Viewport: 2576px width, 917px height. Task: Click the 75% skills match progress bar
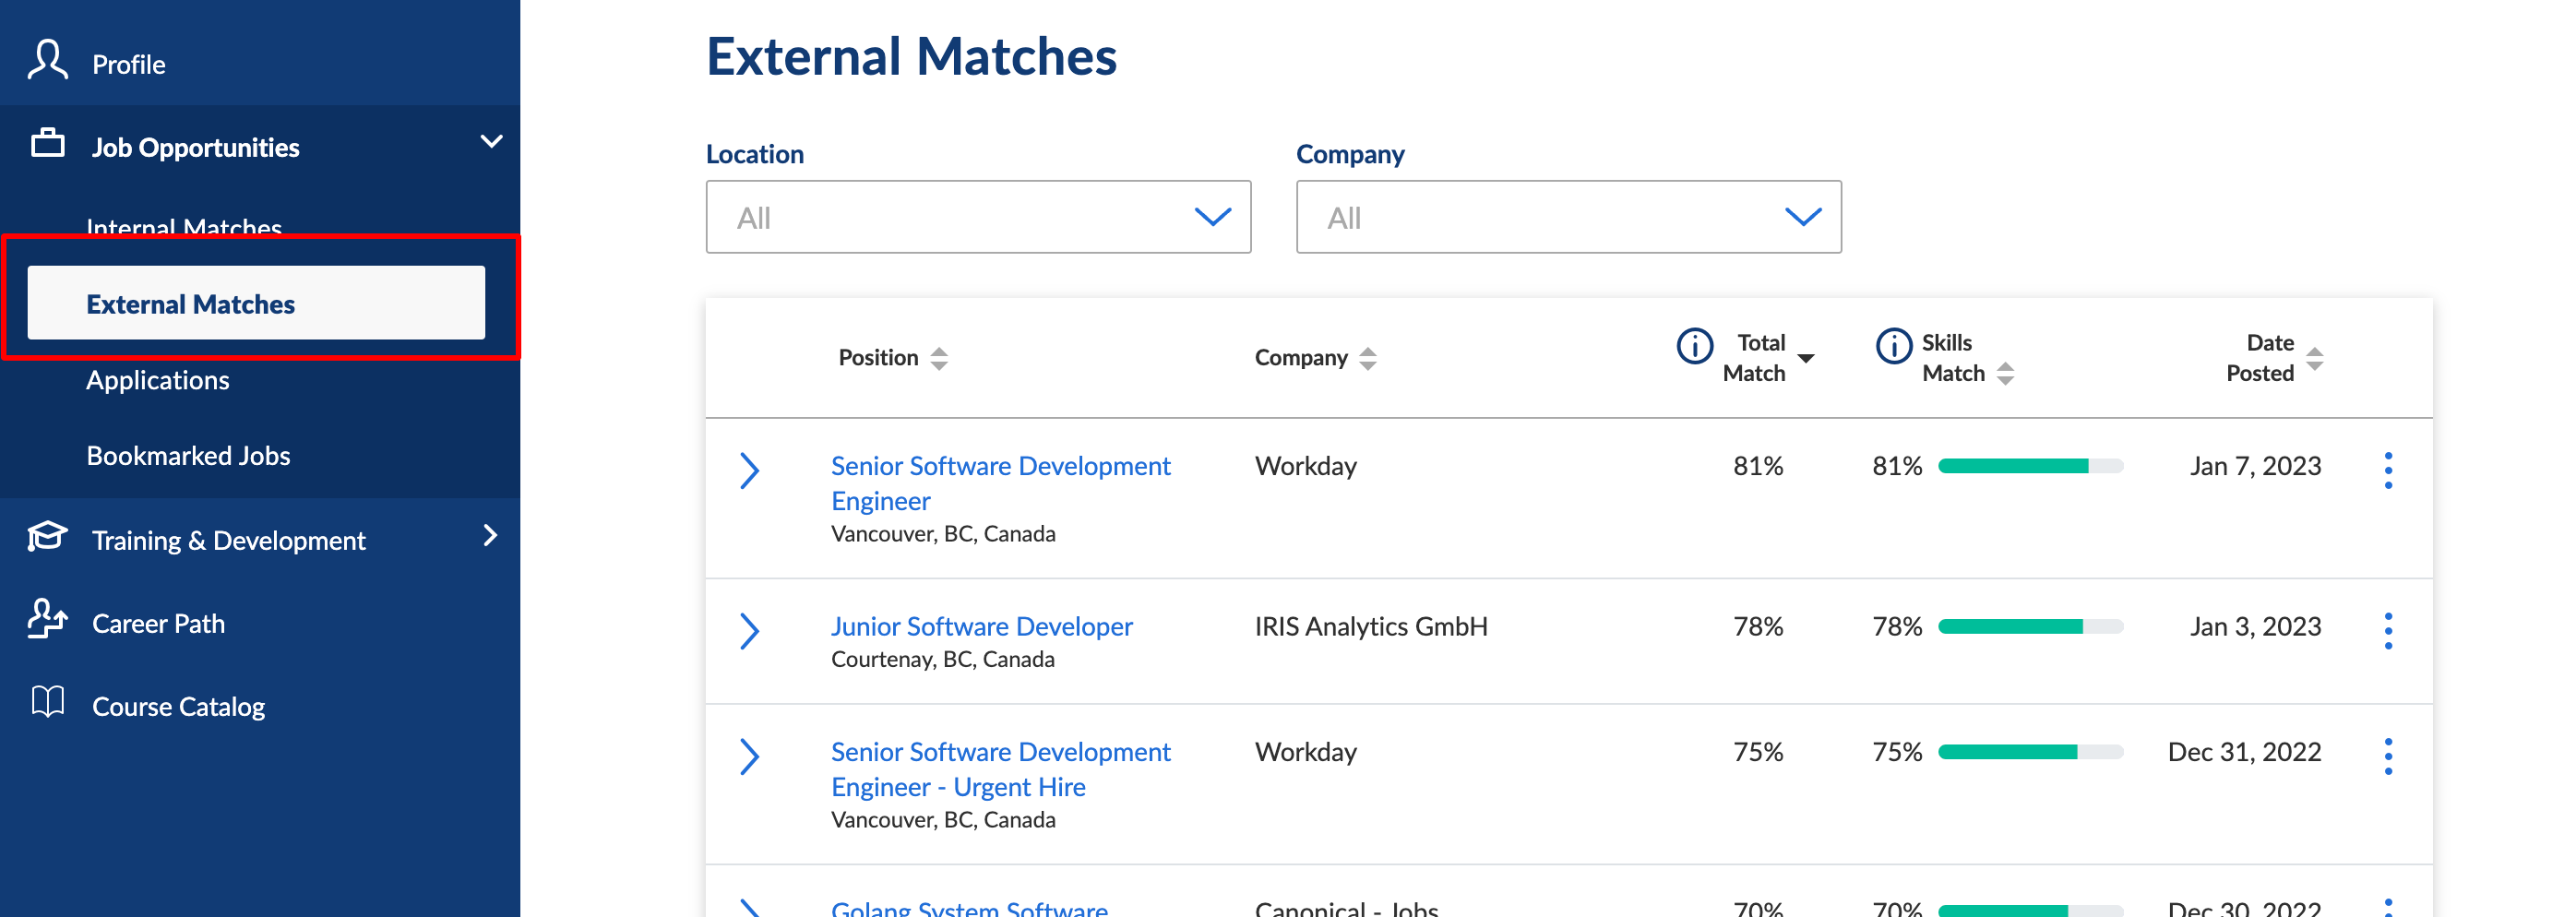click(x=2030, y=752)
